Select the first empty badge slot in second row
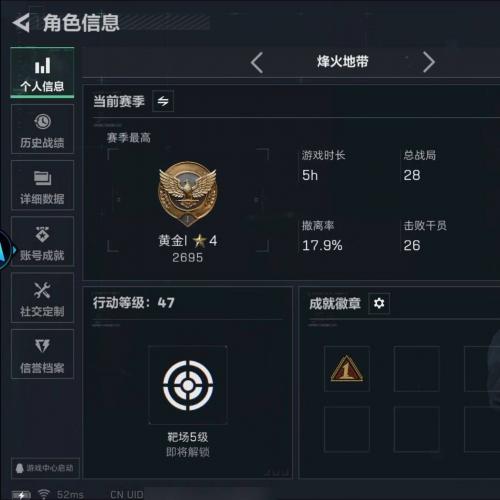Viewport: 500px width, 500px height. coord(347,429)
